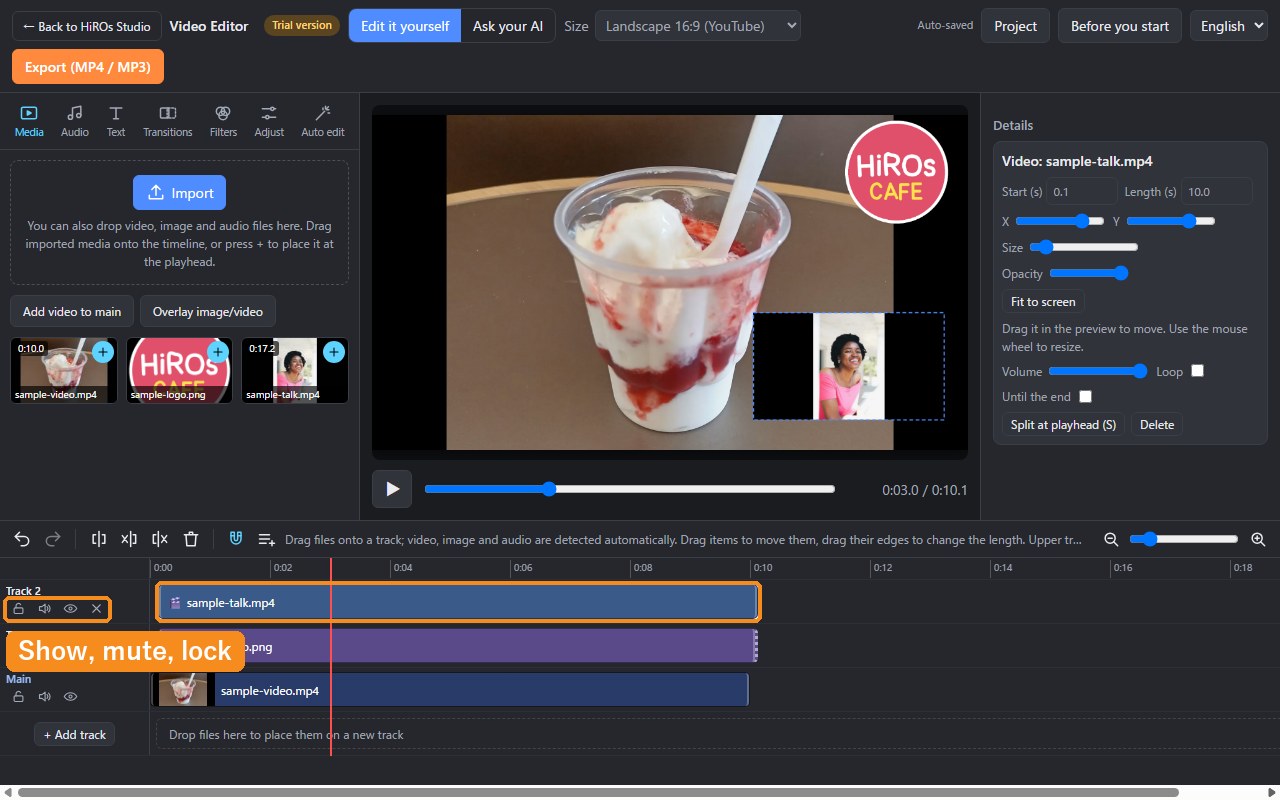The height and width of the screenshot is (800, 1280).
Task: Adjust the Opacity slider
Action: 1089,273
